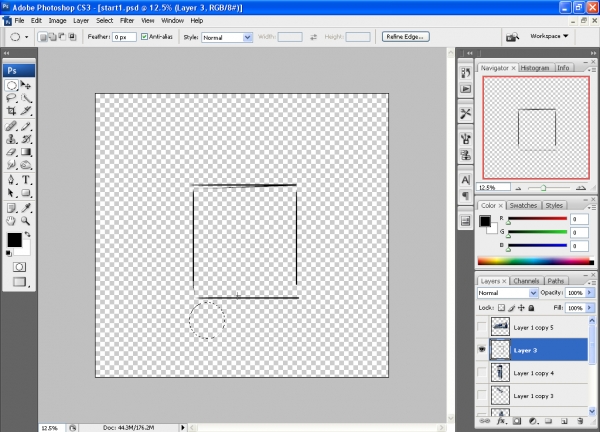
Task: Select the Slice tool
Action: pyautogui.click(x=26, y=111)
